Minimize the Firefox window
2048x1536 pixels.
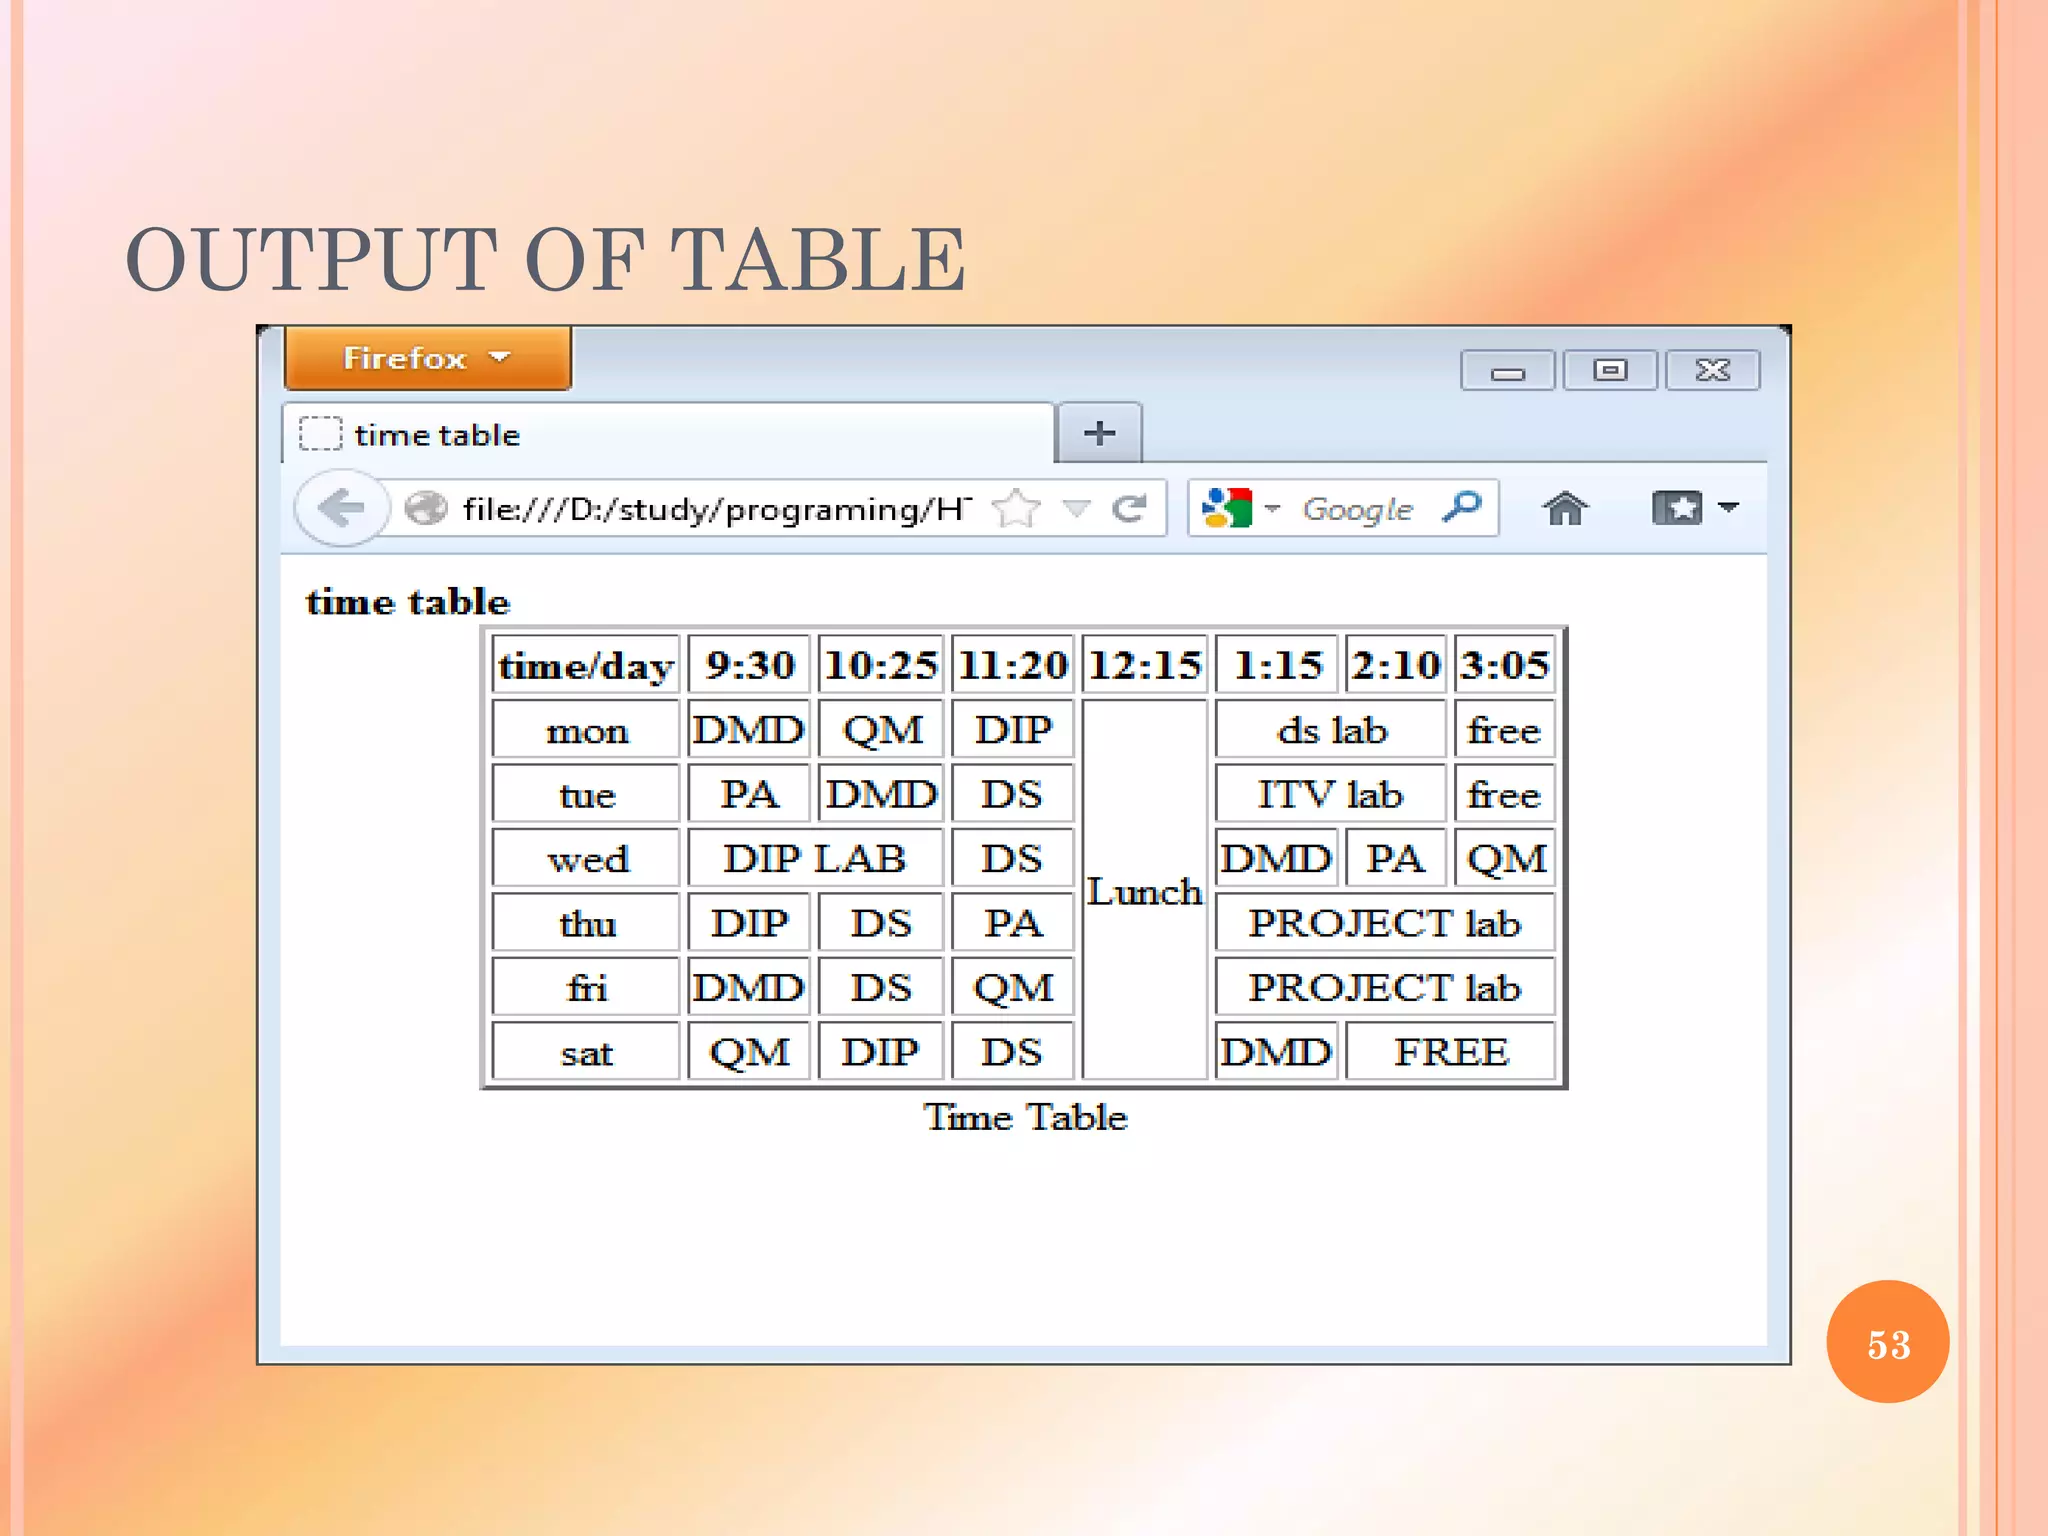pyautogui.click(x=1507, y=370)
